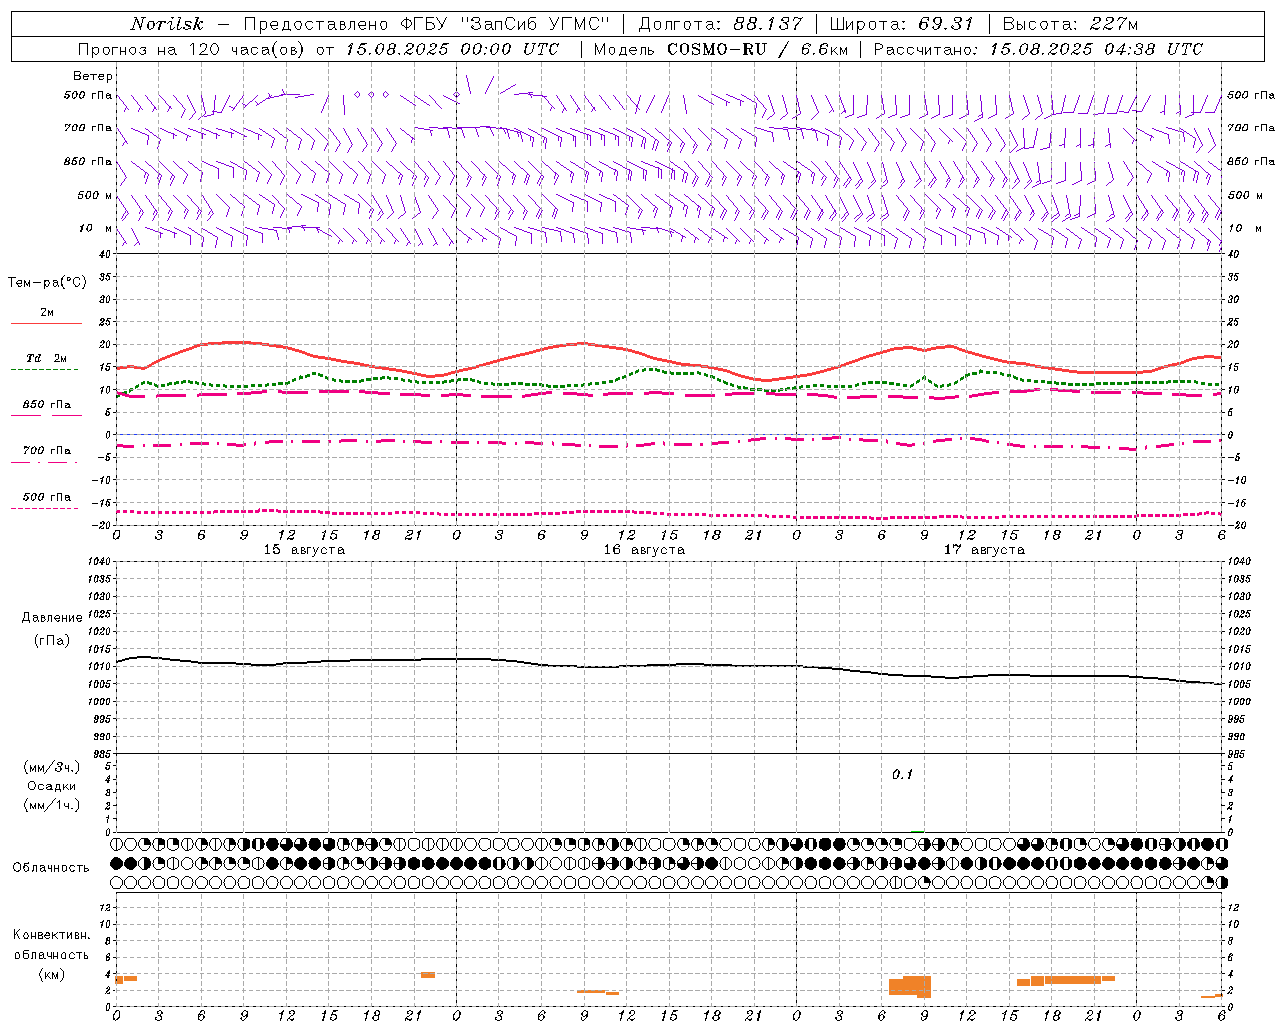This screenshot has height=1024, width=1280.
Task: Click the "(мм/3ч.)" precipitation unit label
Action: 52,767
